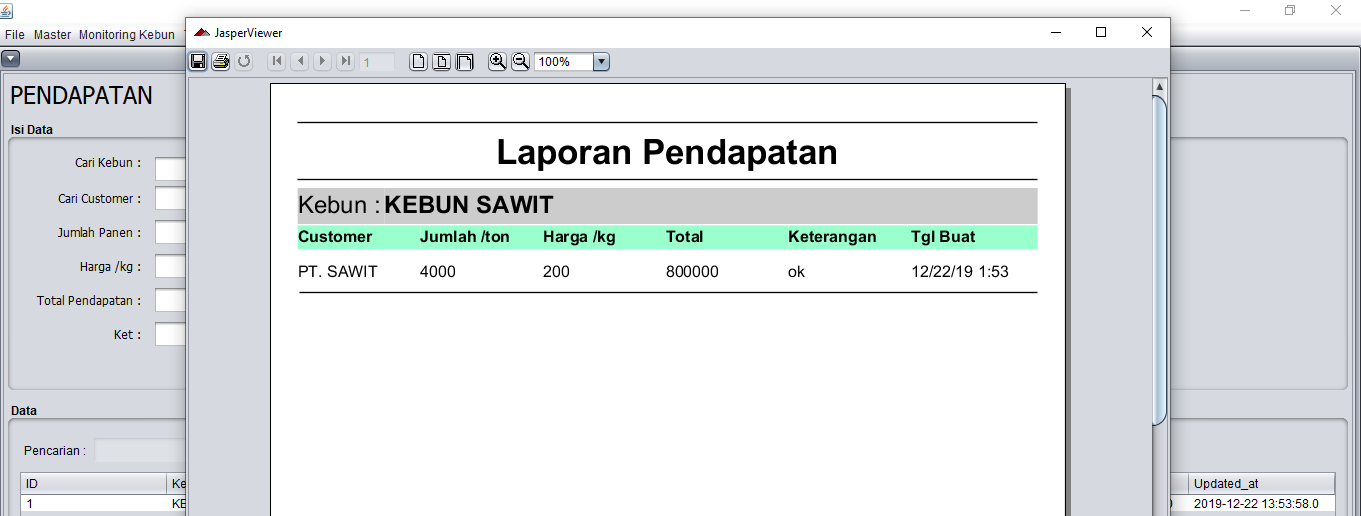The height and width of the screenshot is (516, 1361).
Task: Close the JasperViewer window
Action: [1147, 32]
